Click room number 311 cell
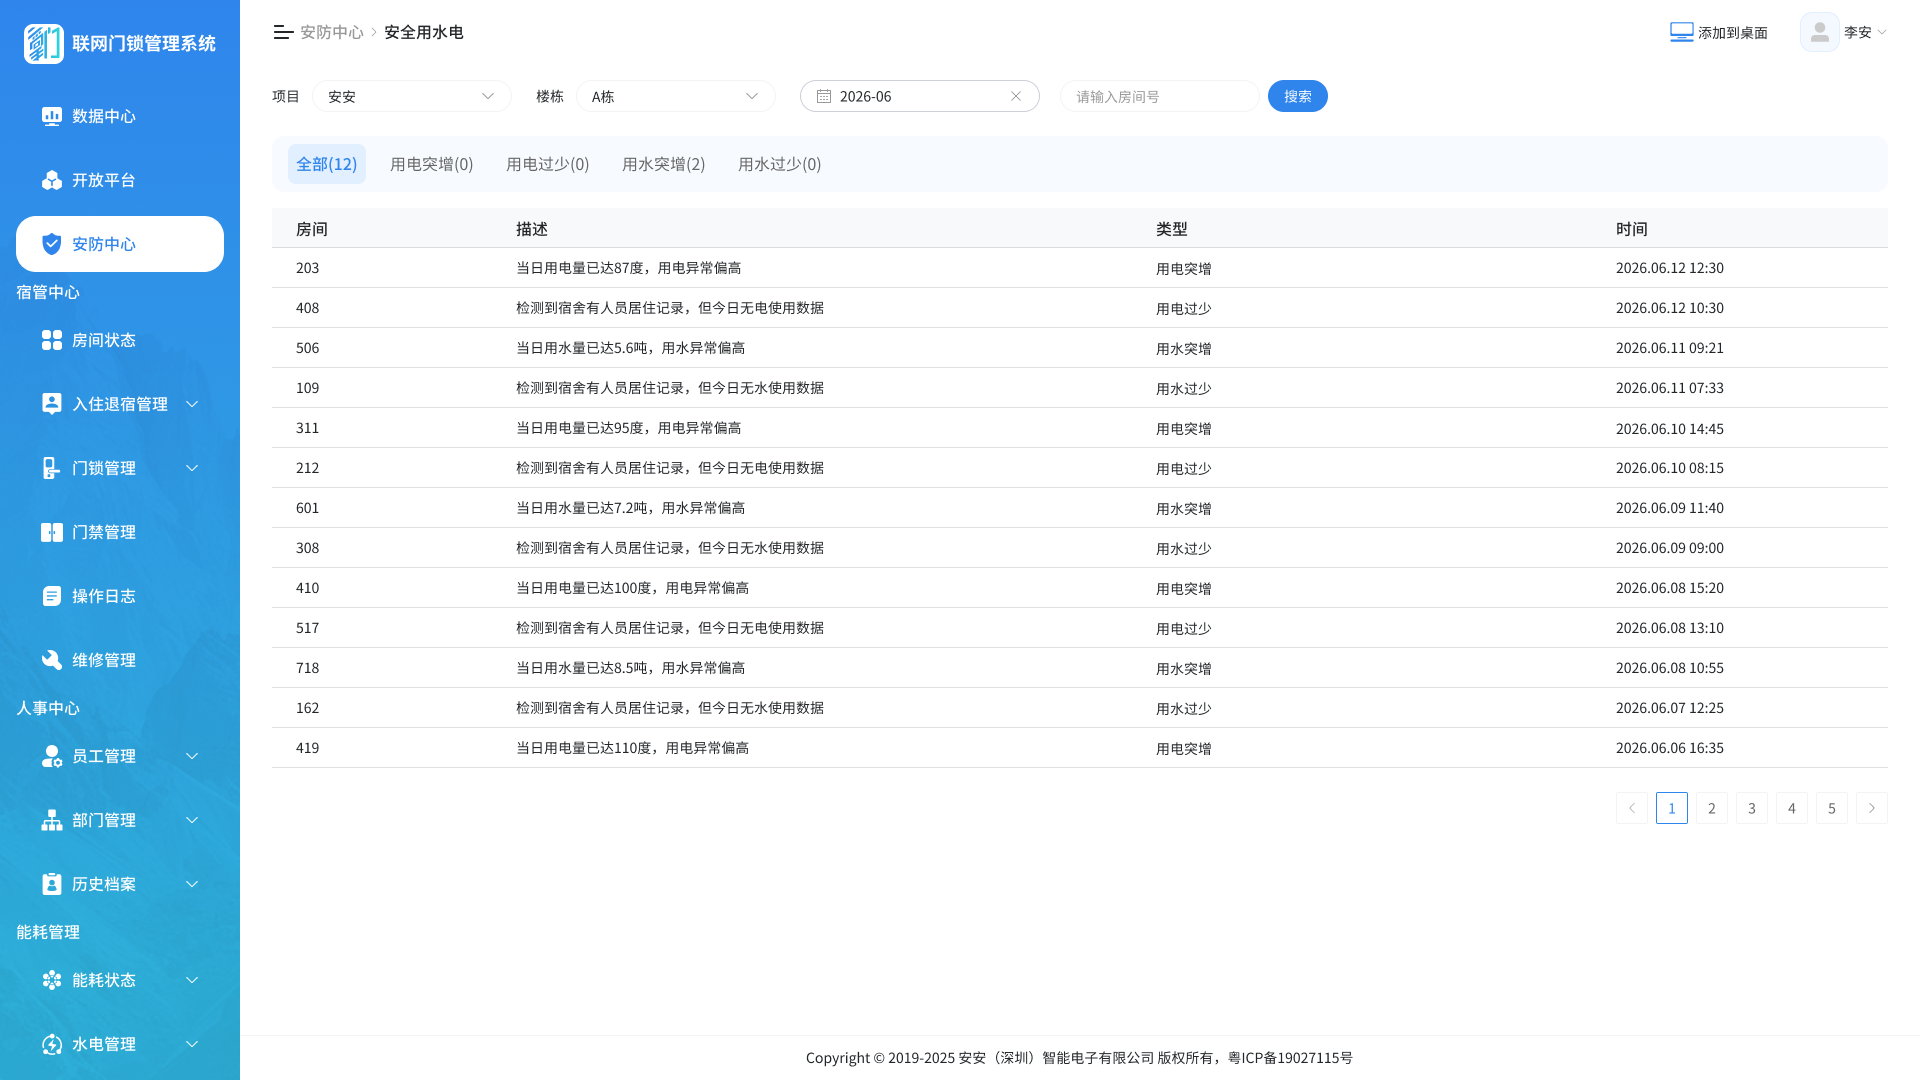Viewport: 1920px width, 1080px height. [308, 428]
